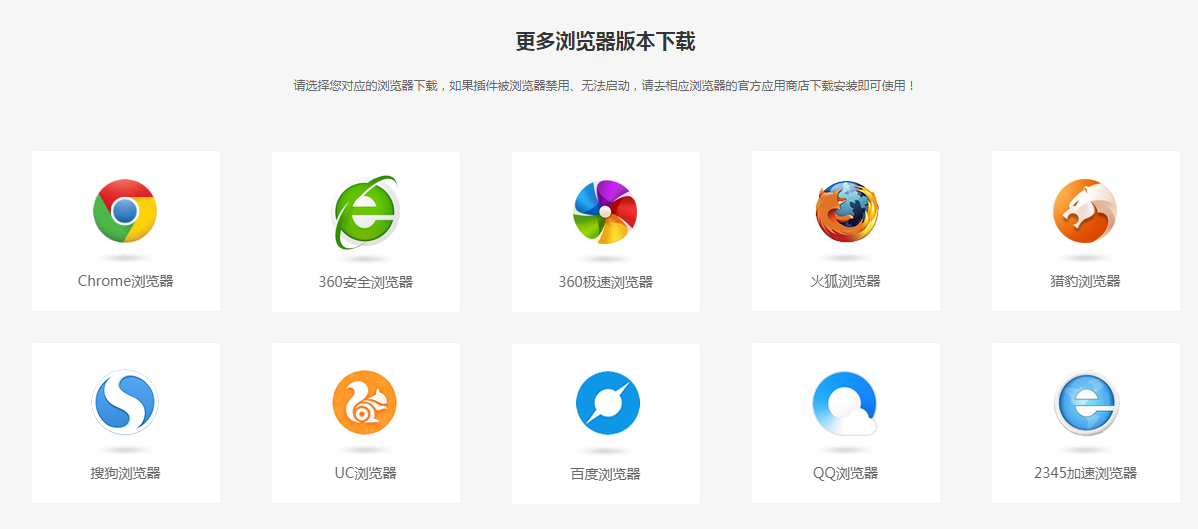This screenshot has width=1198, height=529.
Task: Open the Chrome浏览器 download link
Action: (126, 281)
